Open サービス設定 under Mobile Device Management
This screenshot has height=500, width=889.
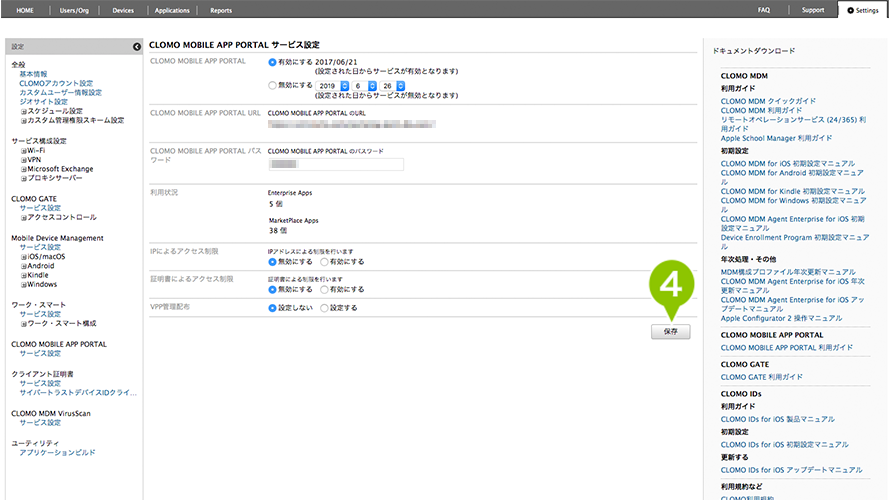coord(40,247)
